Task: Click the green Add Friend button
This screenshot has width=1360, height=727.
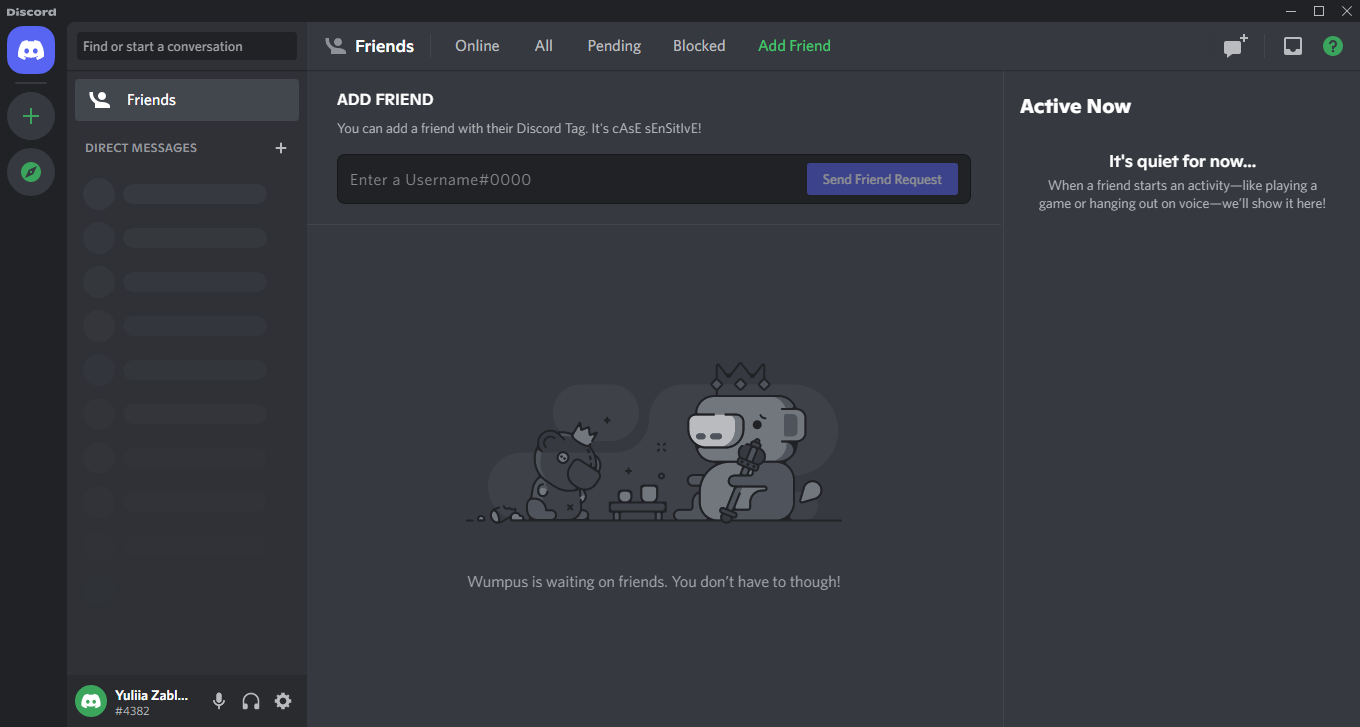Action: coord(794,46)
